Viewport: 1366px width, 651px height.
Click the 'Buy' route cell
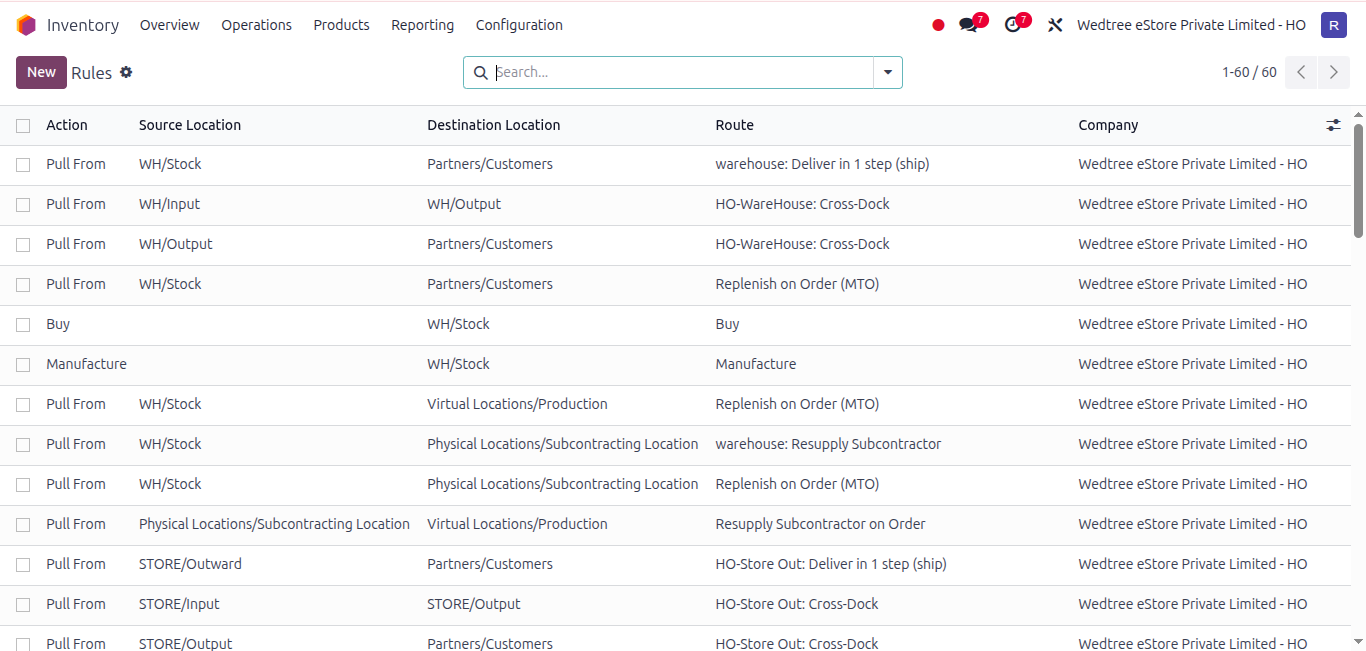point(728,324)
